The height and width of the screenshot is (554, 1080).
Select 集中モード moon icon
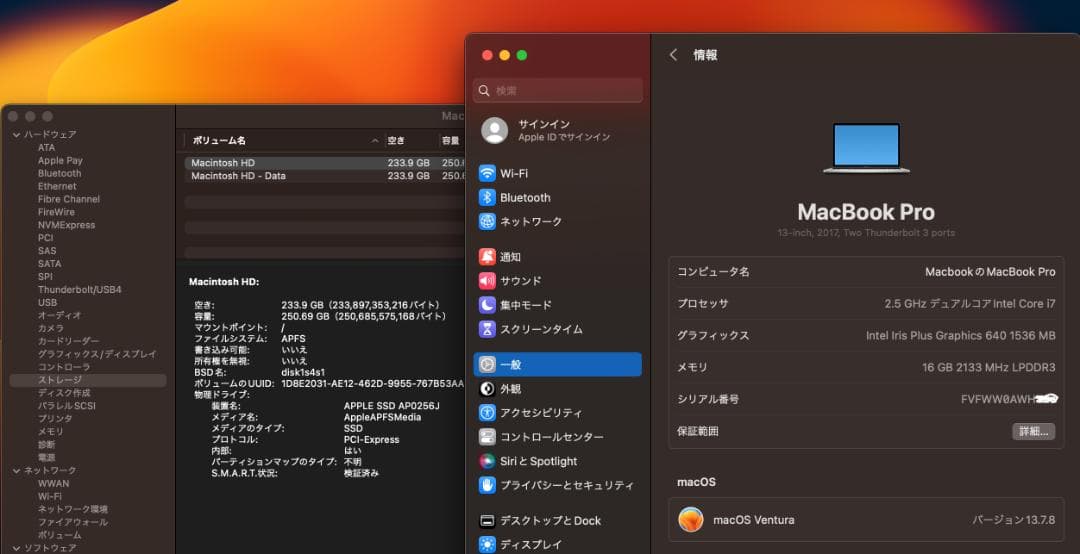[x=487, y=305]
